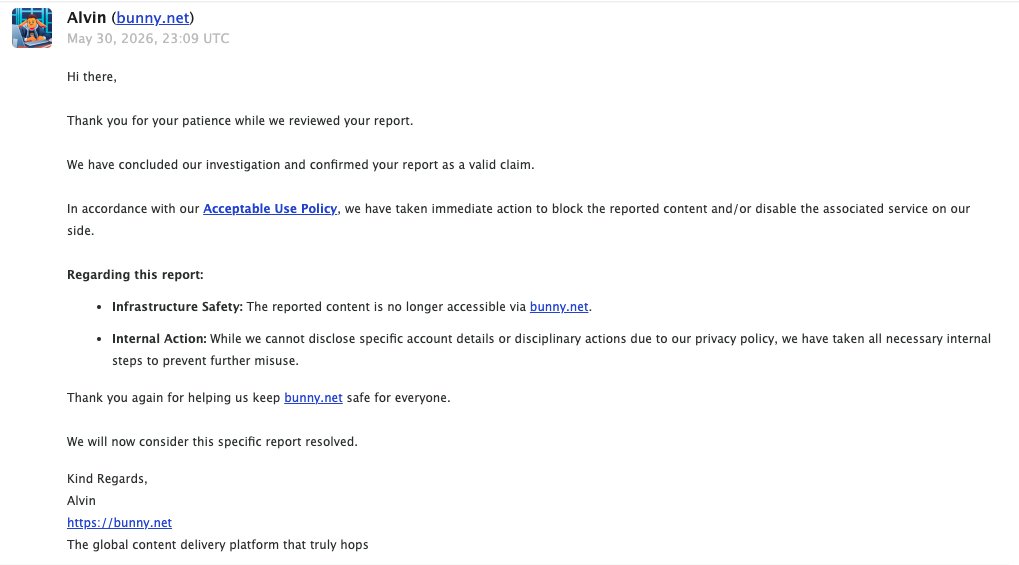Screen dimensions: 1019x565
Task: Open bunny.net link beside Alvin's name
Action: click(x=153, y=18)
